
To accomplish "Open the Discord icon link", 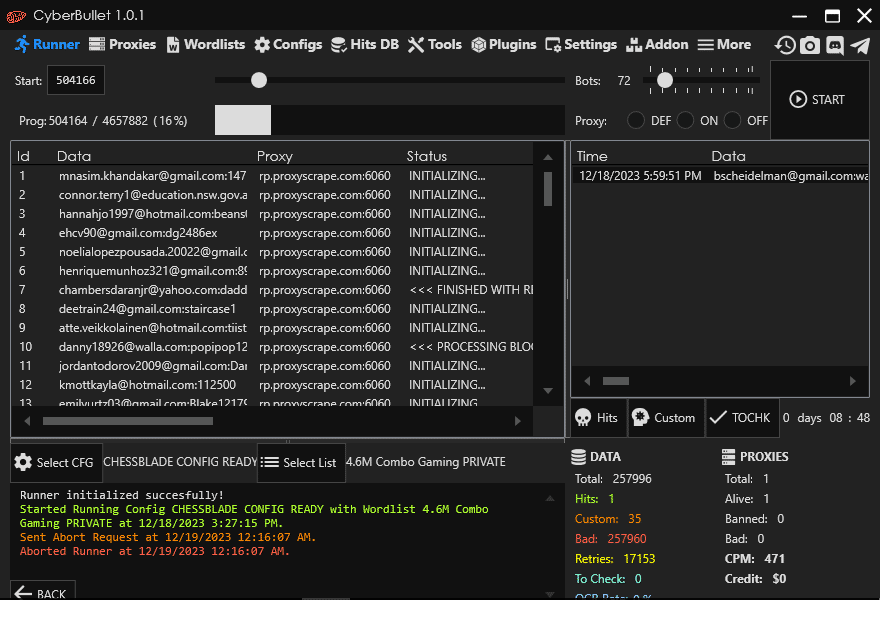I will click(x=835, y=45).
